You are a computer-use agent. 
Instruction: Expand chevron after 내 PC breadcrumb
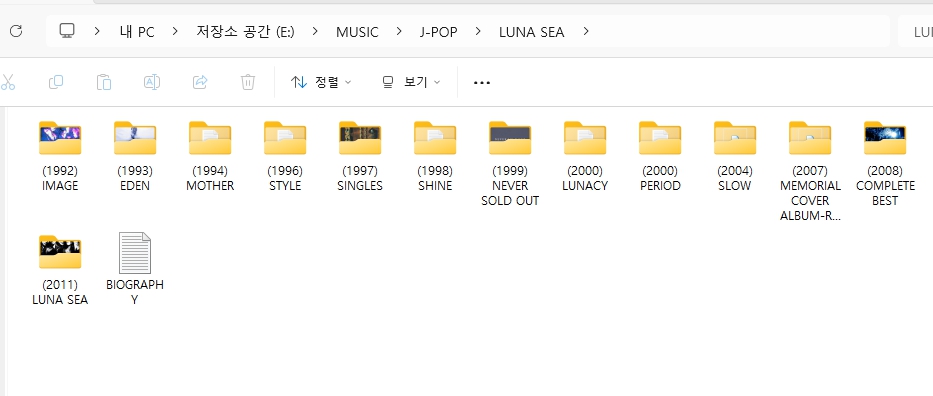(x=175, y=32)
